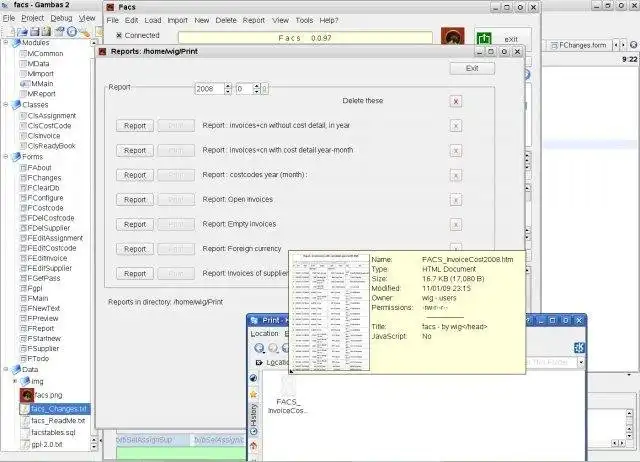The width and height of the screenshot is (640, 462).
Task: Open the History clock tab in Konqueror sidebar
Action: click(253, 419)
